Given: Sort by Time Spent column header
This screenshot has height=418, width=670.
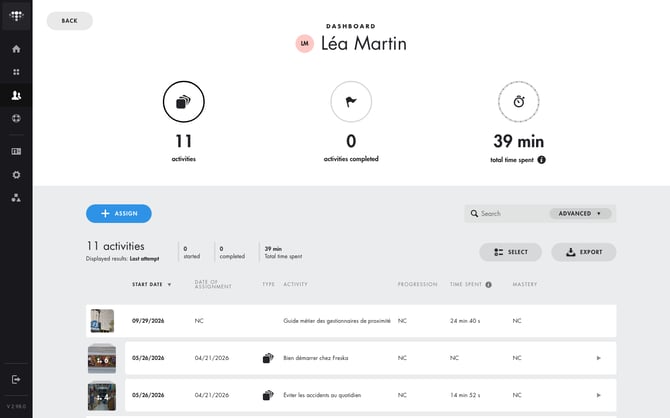Looking at the screenshot, I should (x=466, y=284).
